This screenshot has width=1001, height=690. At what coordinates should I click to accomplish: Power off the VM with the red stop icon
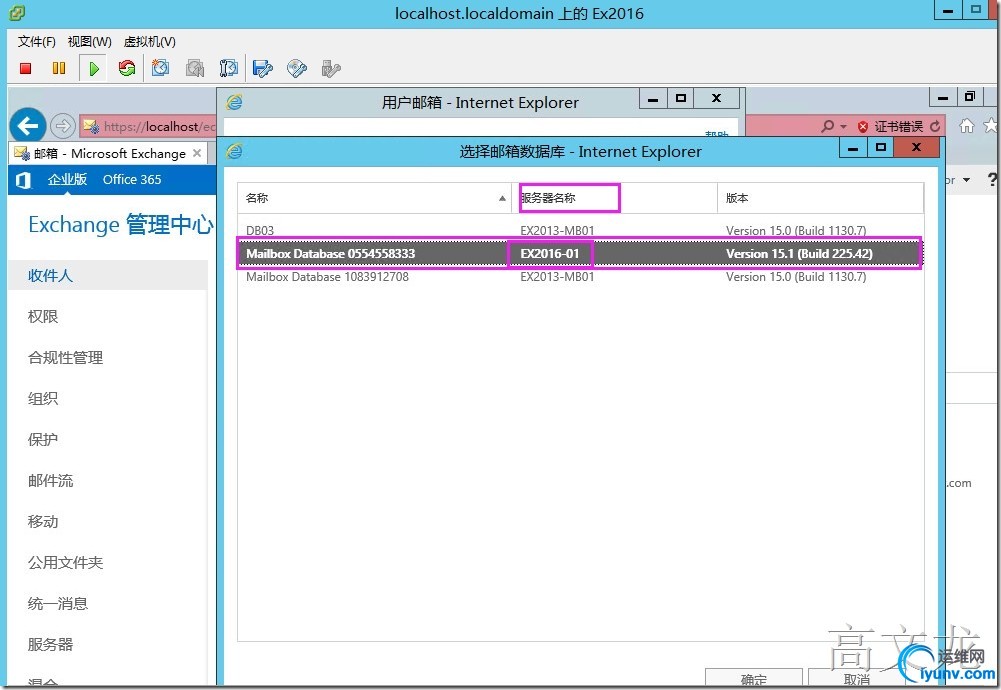[x=26, y=68]
